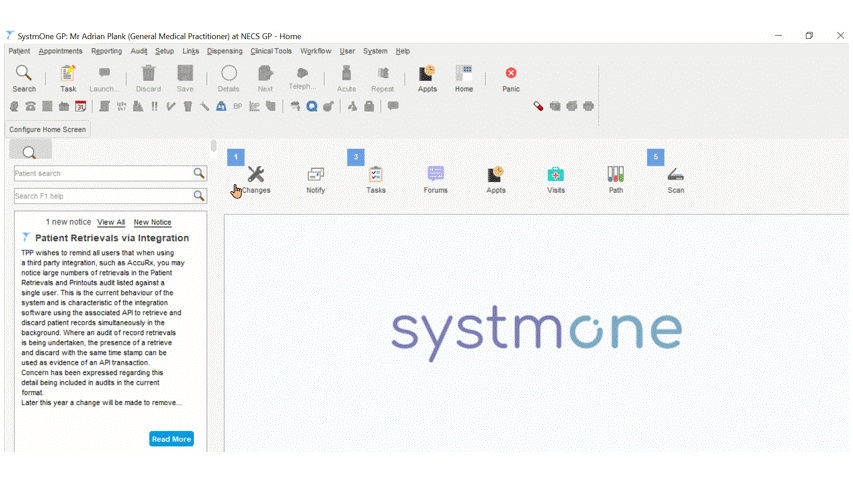Click the View All notices link

111,222
